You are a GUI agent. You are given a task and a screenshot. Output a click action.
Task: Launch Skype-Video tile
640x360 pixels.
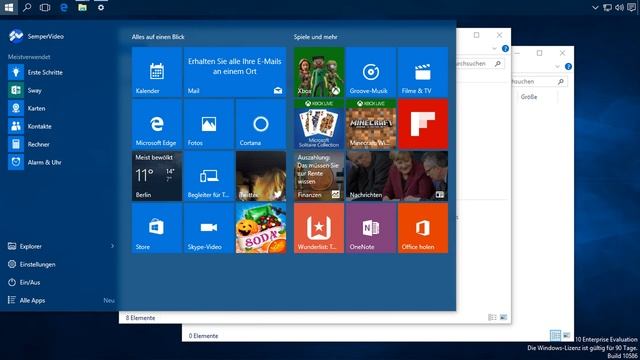pos(209,228)
